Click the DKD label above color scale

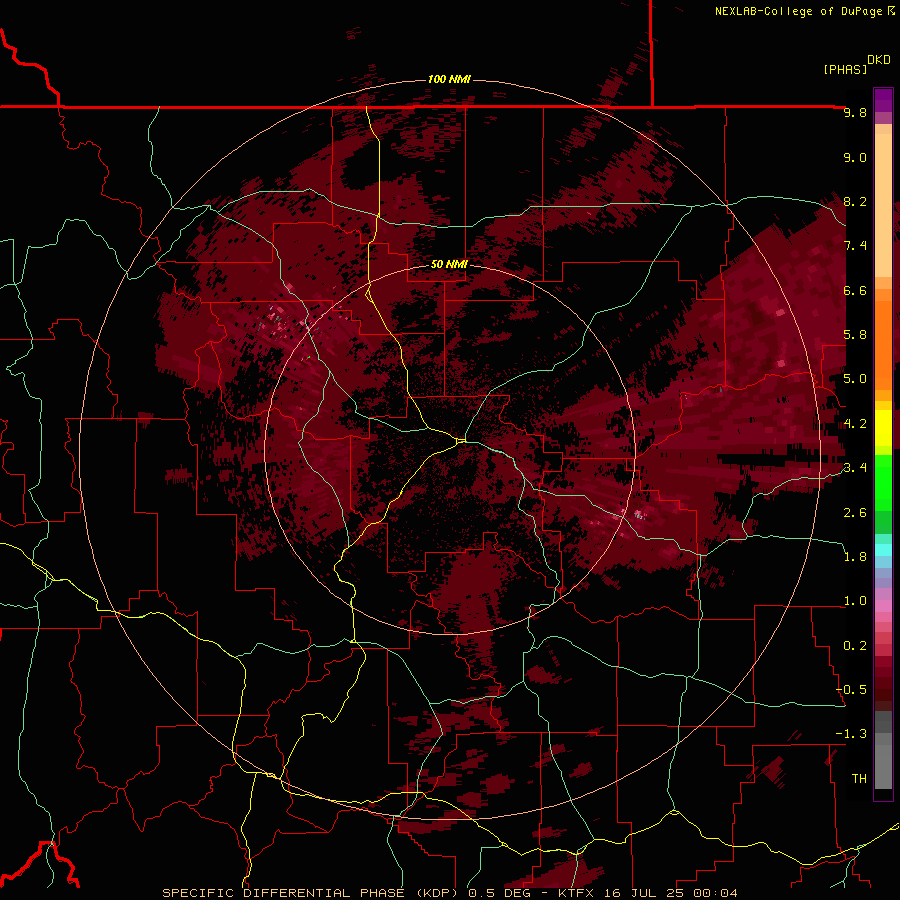point(878,60)
